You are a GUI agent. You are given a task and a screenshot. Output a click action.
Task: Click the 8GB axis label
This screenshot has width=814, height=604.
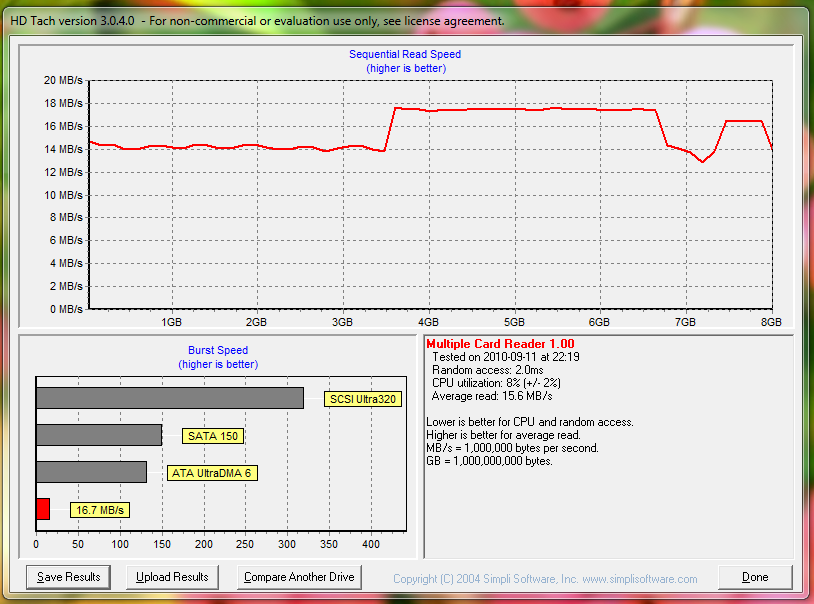click(771, 322)
